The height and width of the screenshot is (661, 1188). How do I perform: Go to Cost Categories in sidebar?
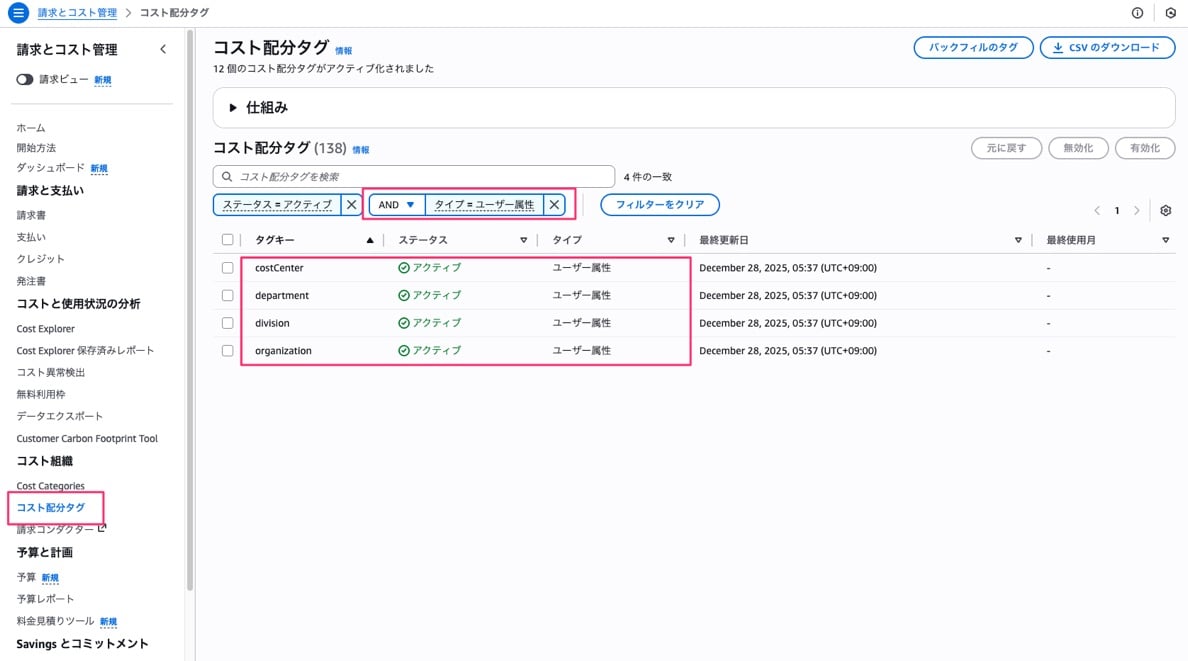pyautogui.click(x=51, y=486)
